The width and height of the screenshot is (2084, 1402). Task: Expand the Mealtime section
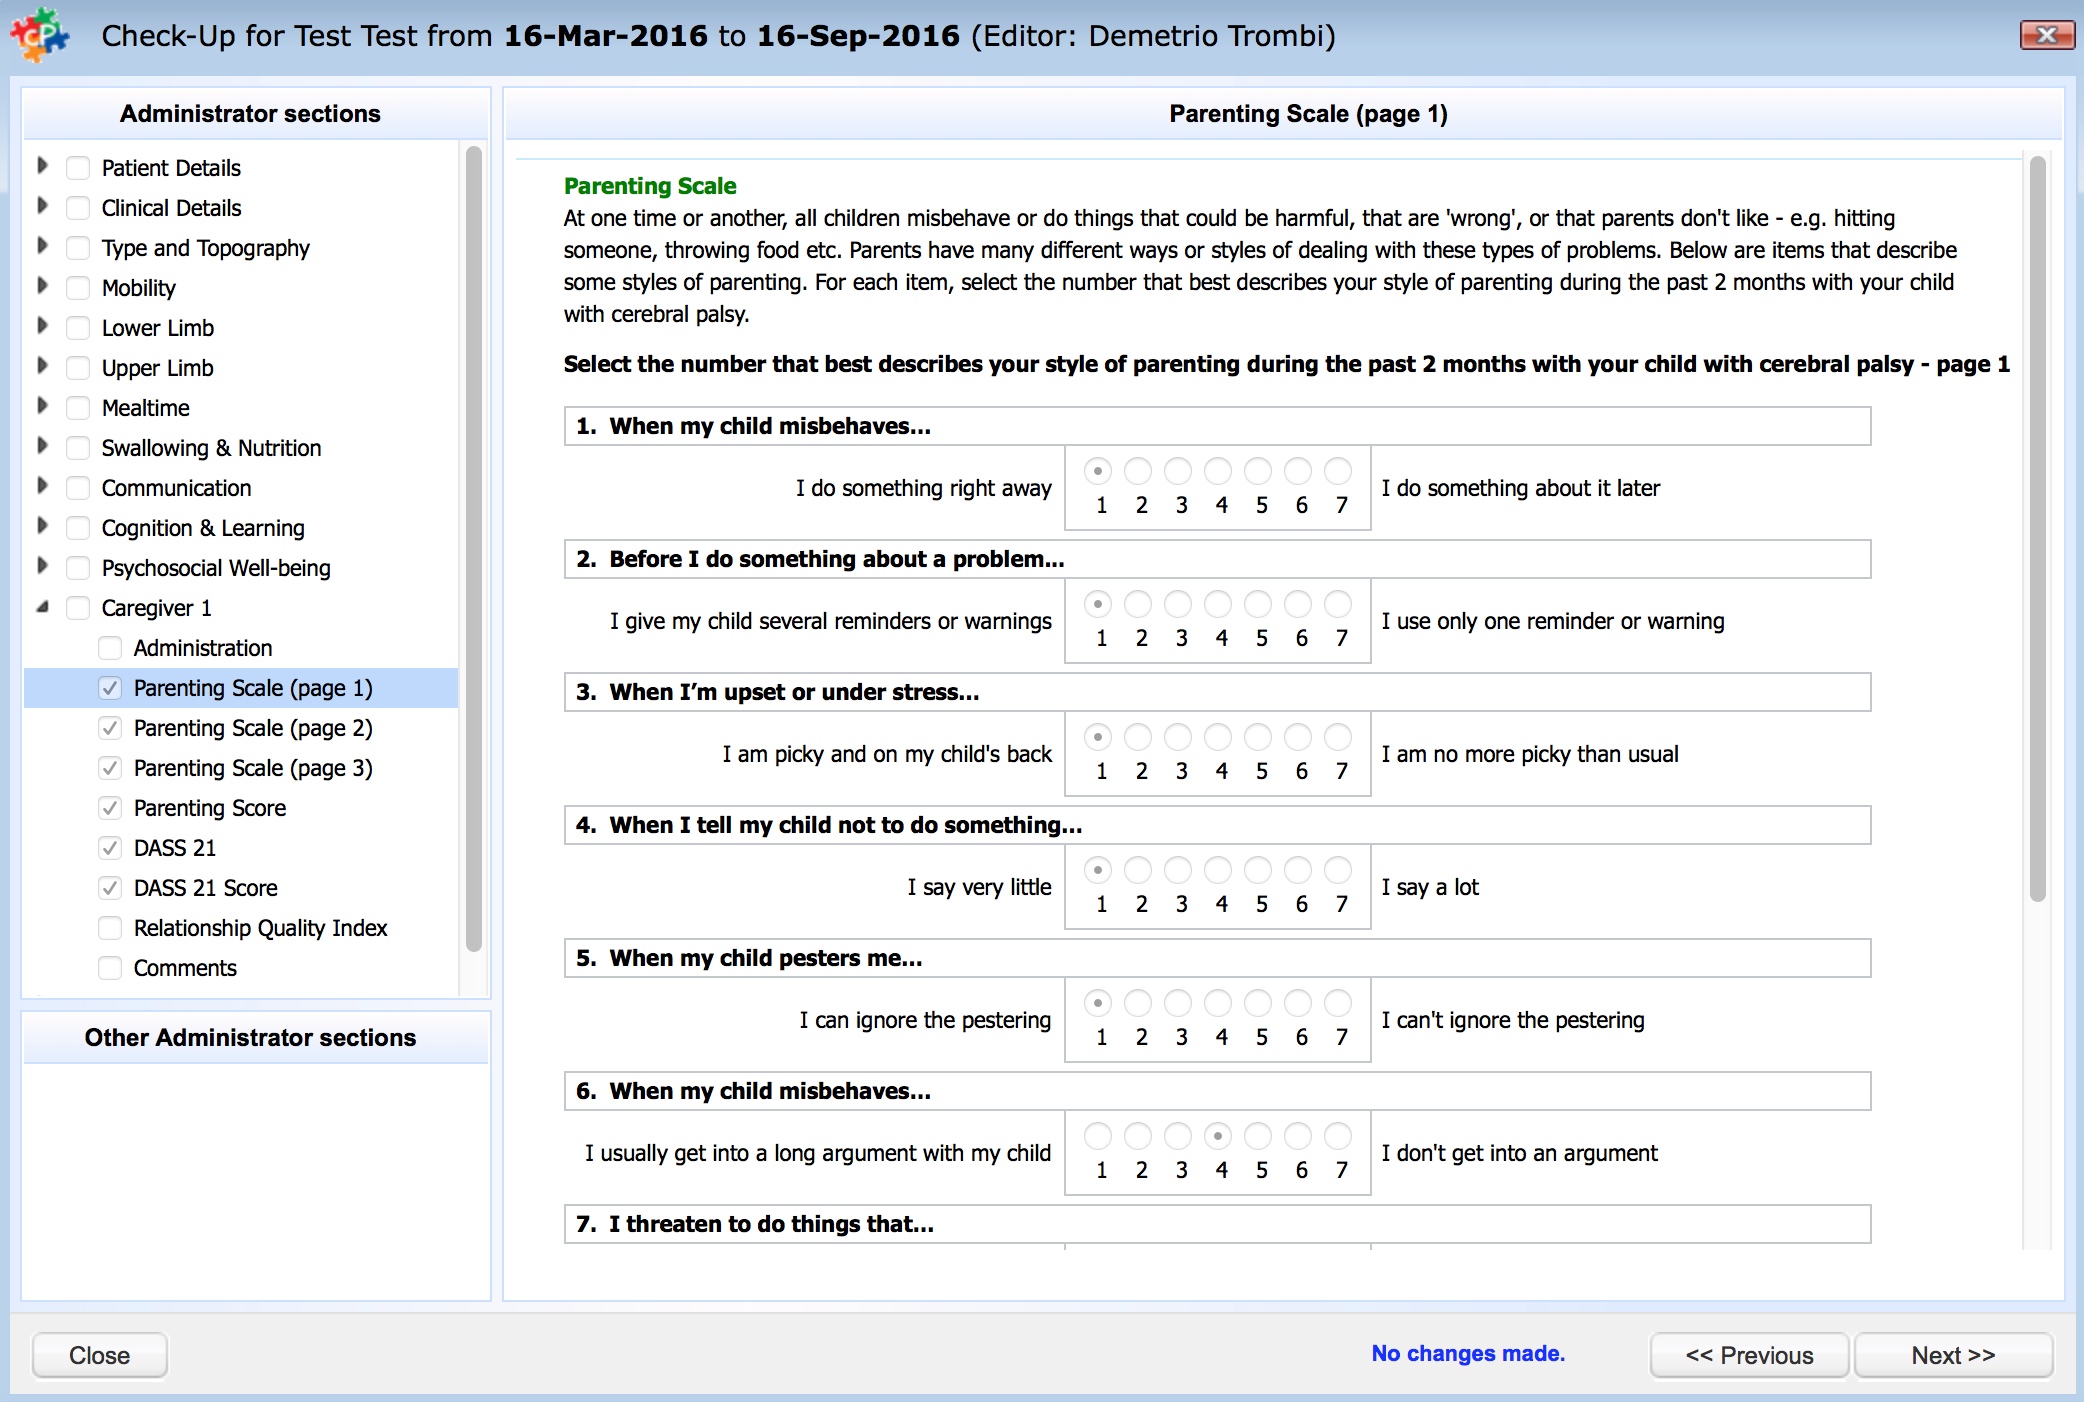coord(42,406)
